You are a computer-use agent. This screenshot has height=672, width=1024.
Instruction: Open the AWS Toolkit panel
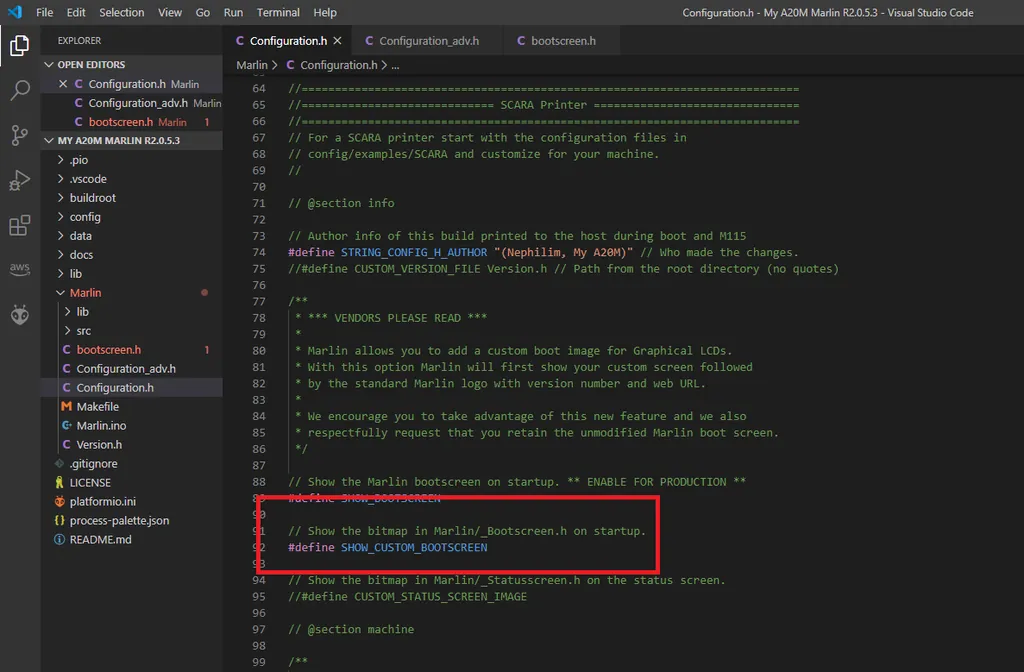pos(20,269)
